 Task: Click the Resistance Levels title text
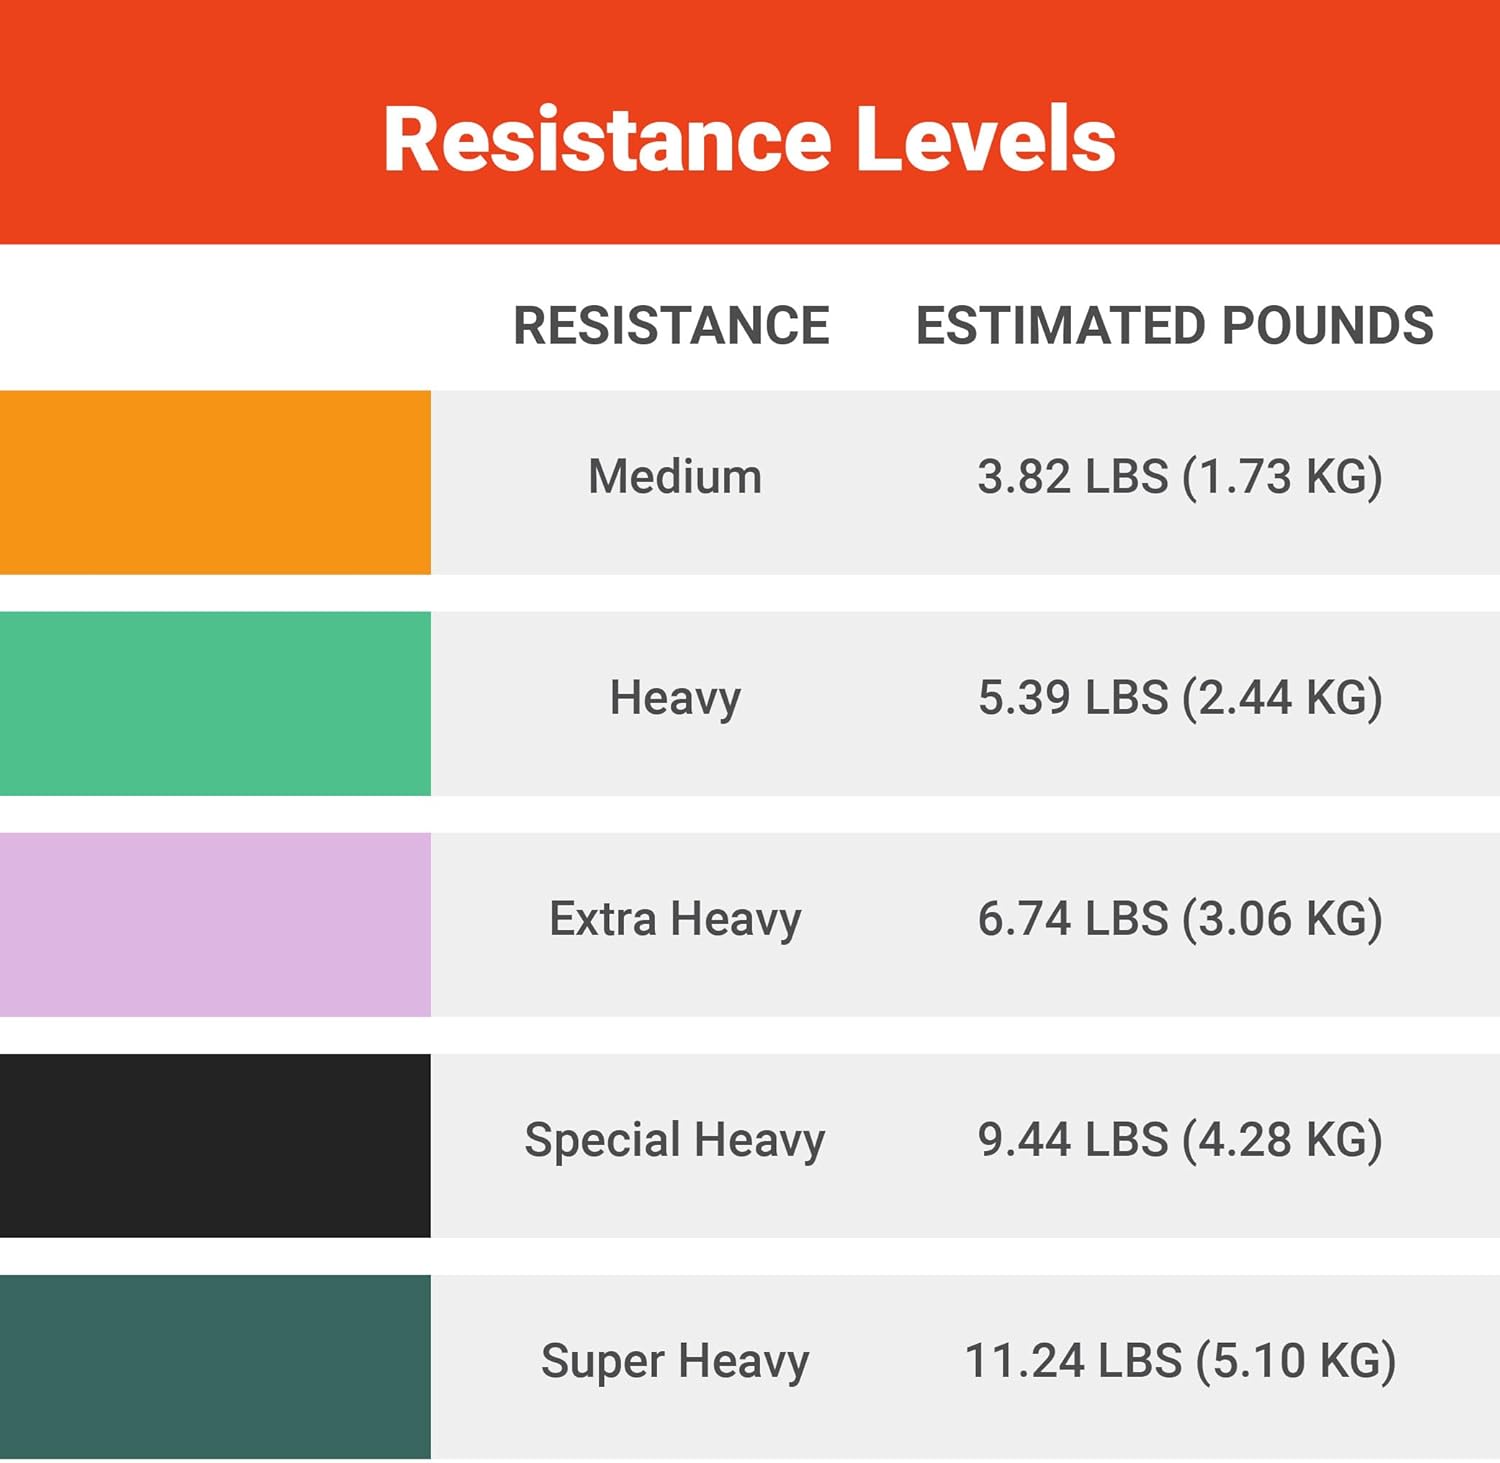[x=749, y=140]
